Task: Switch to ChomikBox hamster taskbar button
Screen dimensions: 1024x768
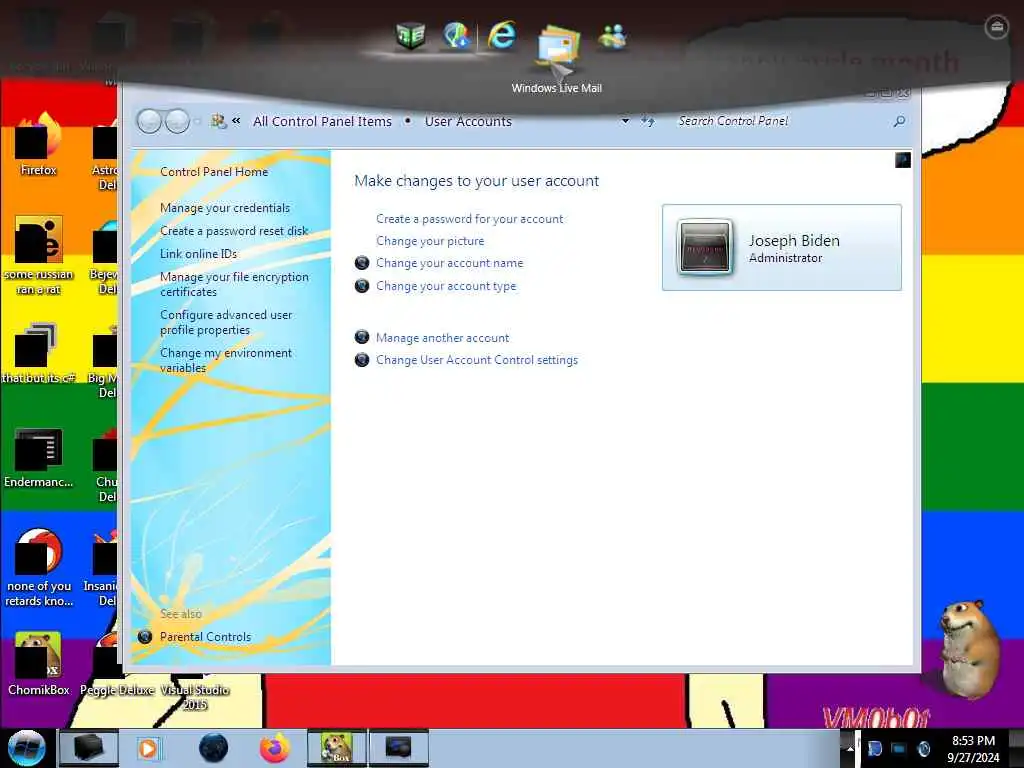Action: coord(336,748)
